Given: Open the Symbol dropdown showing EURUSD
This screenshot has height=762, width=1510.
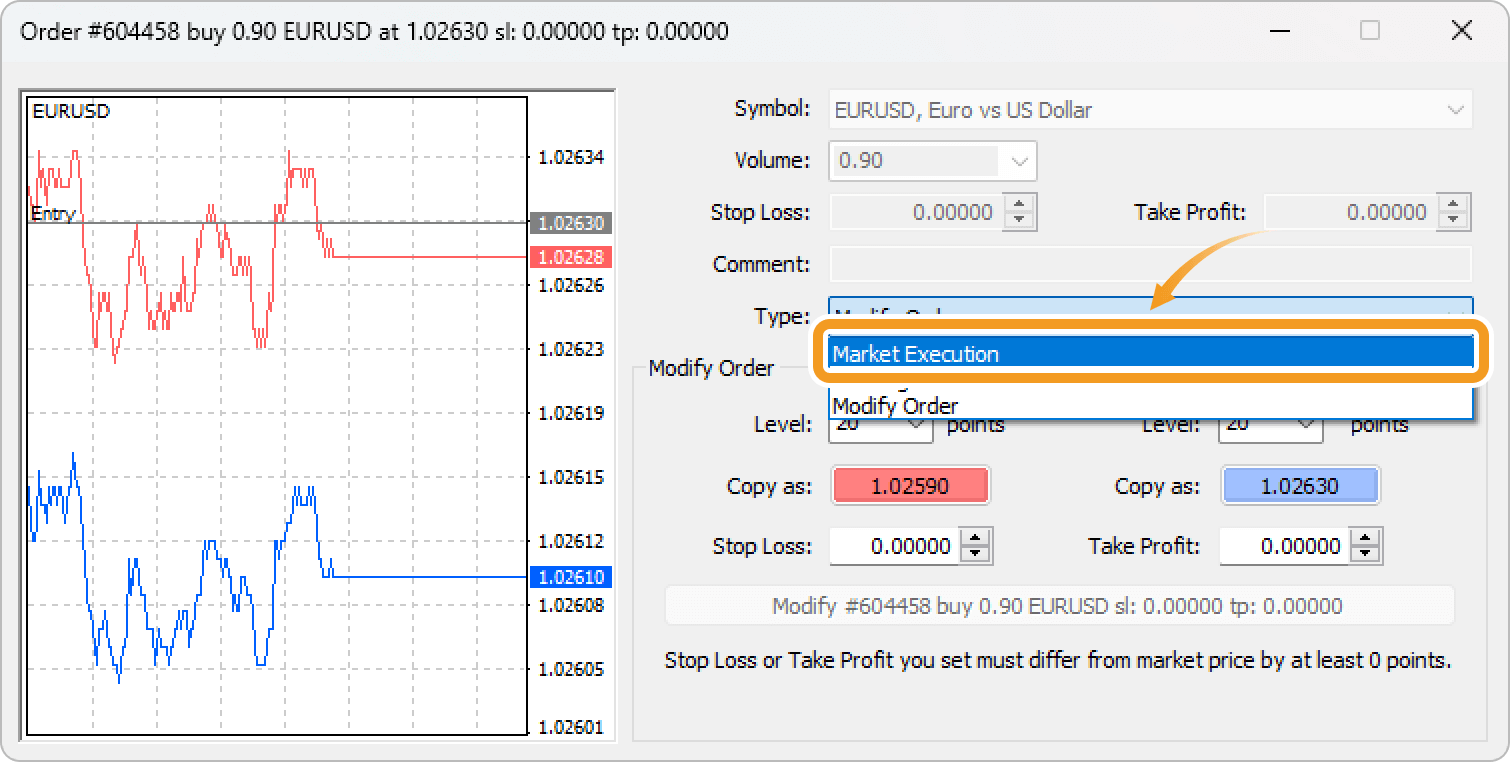Looking at the screenshot, I should 1151,110.
